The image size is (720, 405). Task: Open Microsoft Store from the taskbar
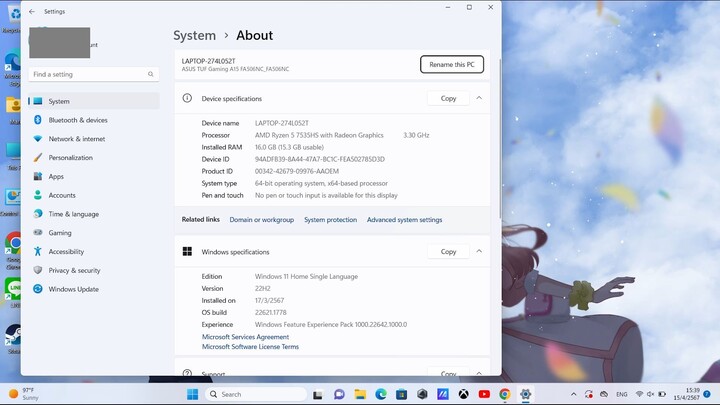click(401, 394)
